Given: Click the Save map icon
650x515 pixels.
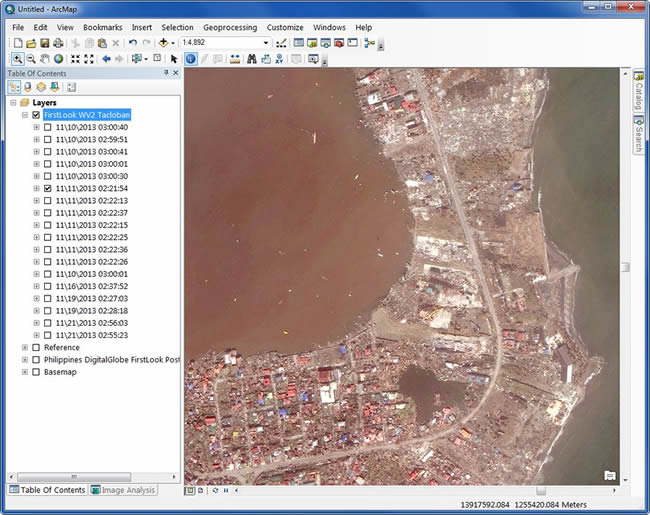Looking at the screenshot, I should (44, 43).
